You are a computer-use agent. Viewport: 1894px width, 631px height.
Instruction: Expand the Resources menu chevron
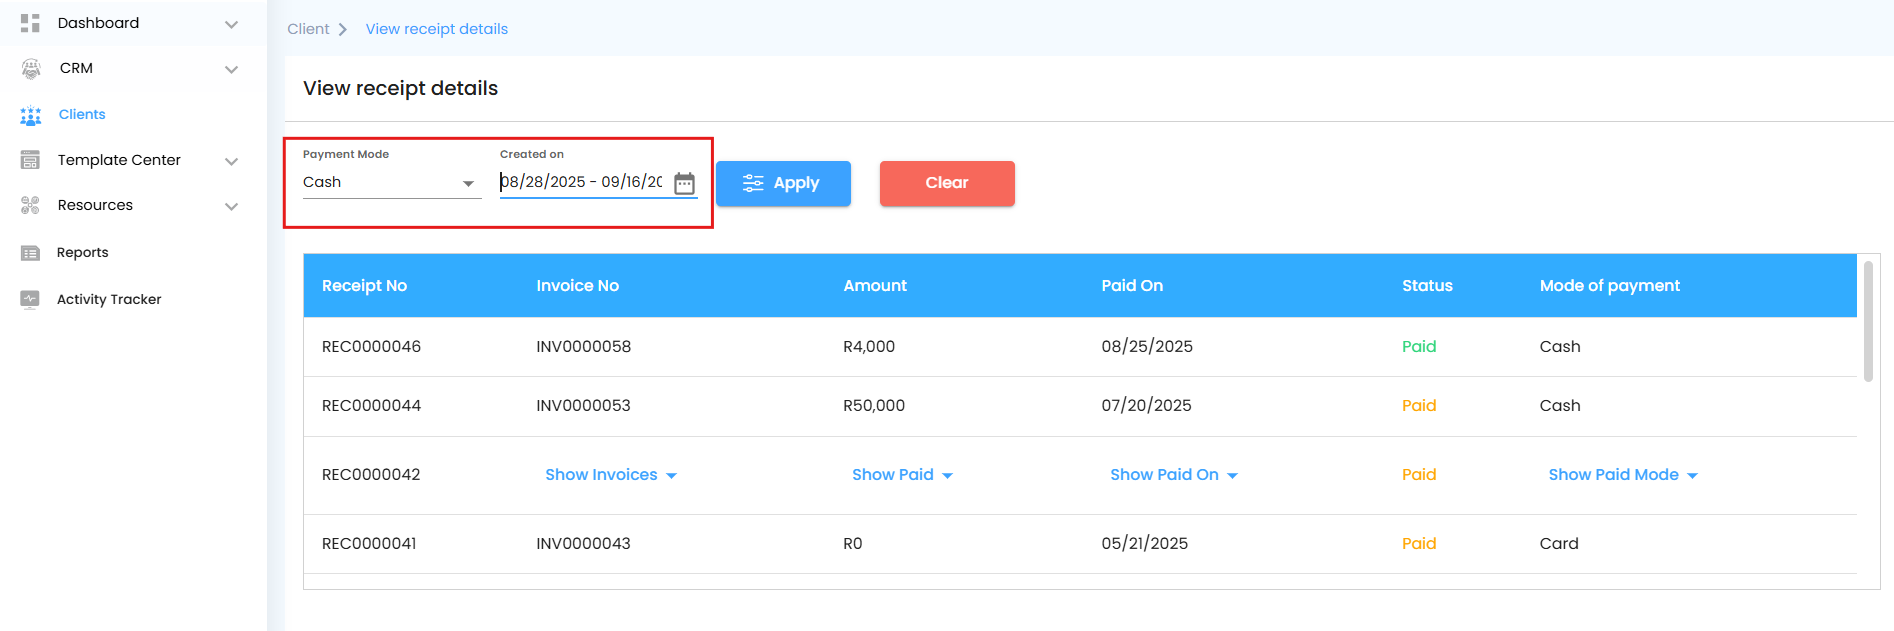click(x=231, y=206)
